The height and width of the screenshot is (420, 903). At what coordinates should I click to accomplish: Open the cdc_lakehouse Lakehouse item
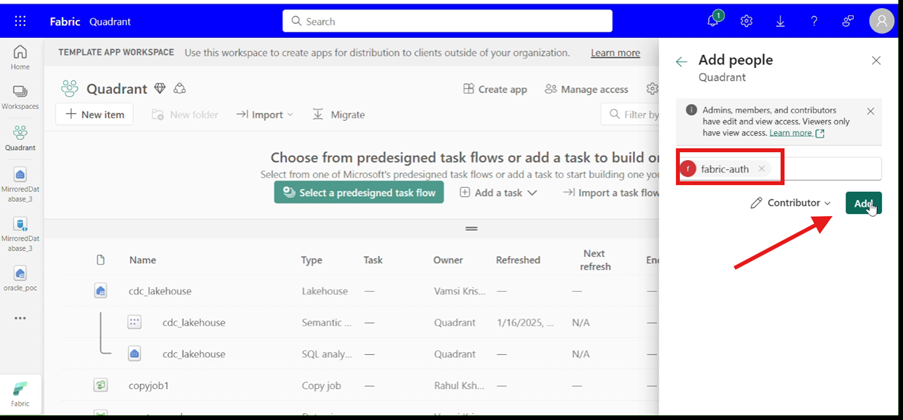click(160, 292)
